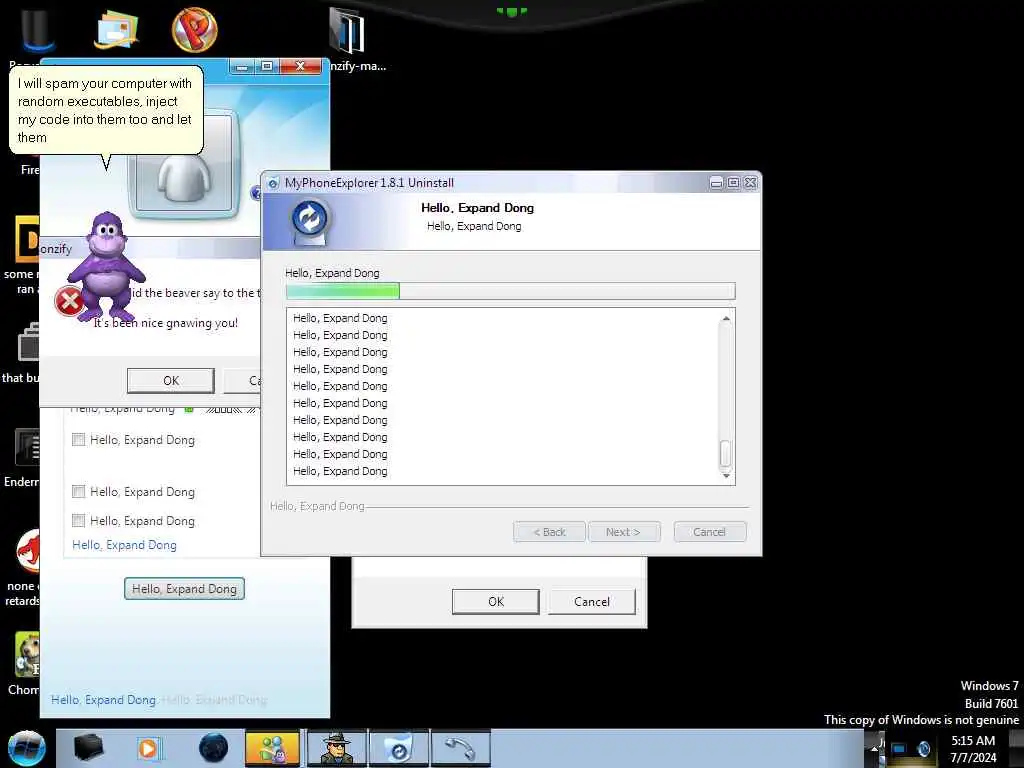Open the taskbar clock showing 5:15 AM
Image resolution: width=1024 pixels, height=768 pixels.
973,749
